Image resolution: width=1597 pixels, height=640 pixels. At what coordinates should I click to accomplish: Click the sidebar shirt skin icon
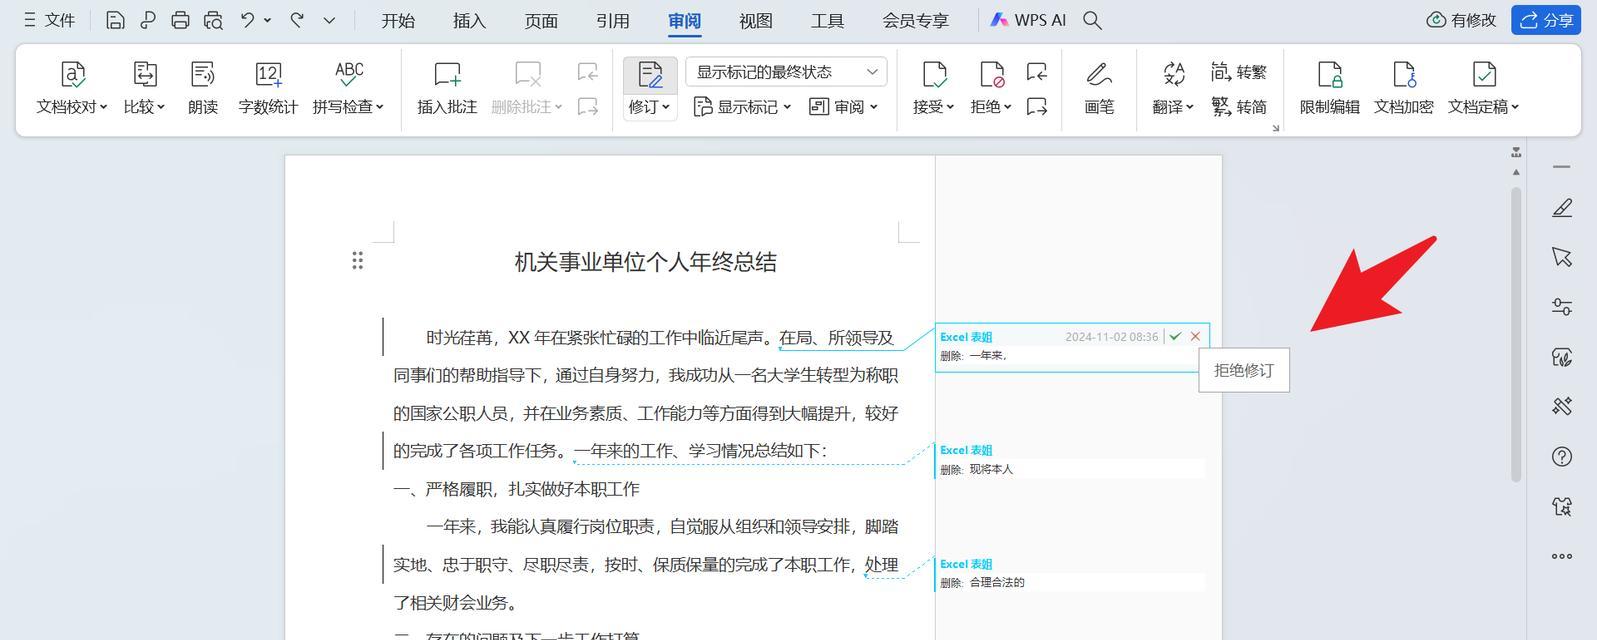coord(1562,507)
